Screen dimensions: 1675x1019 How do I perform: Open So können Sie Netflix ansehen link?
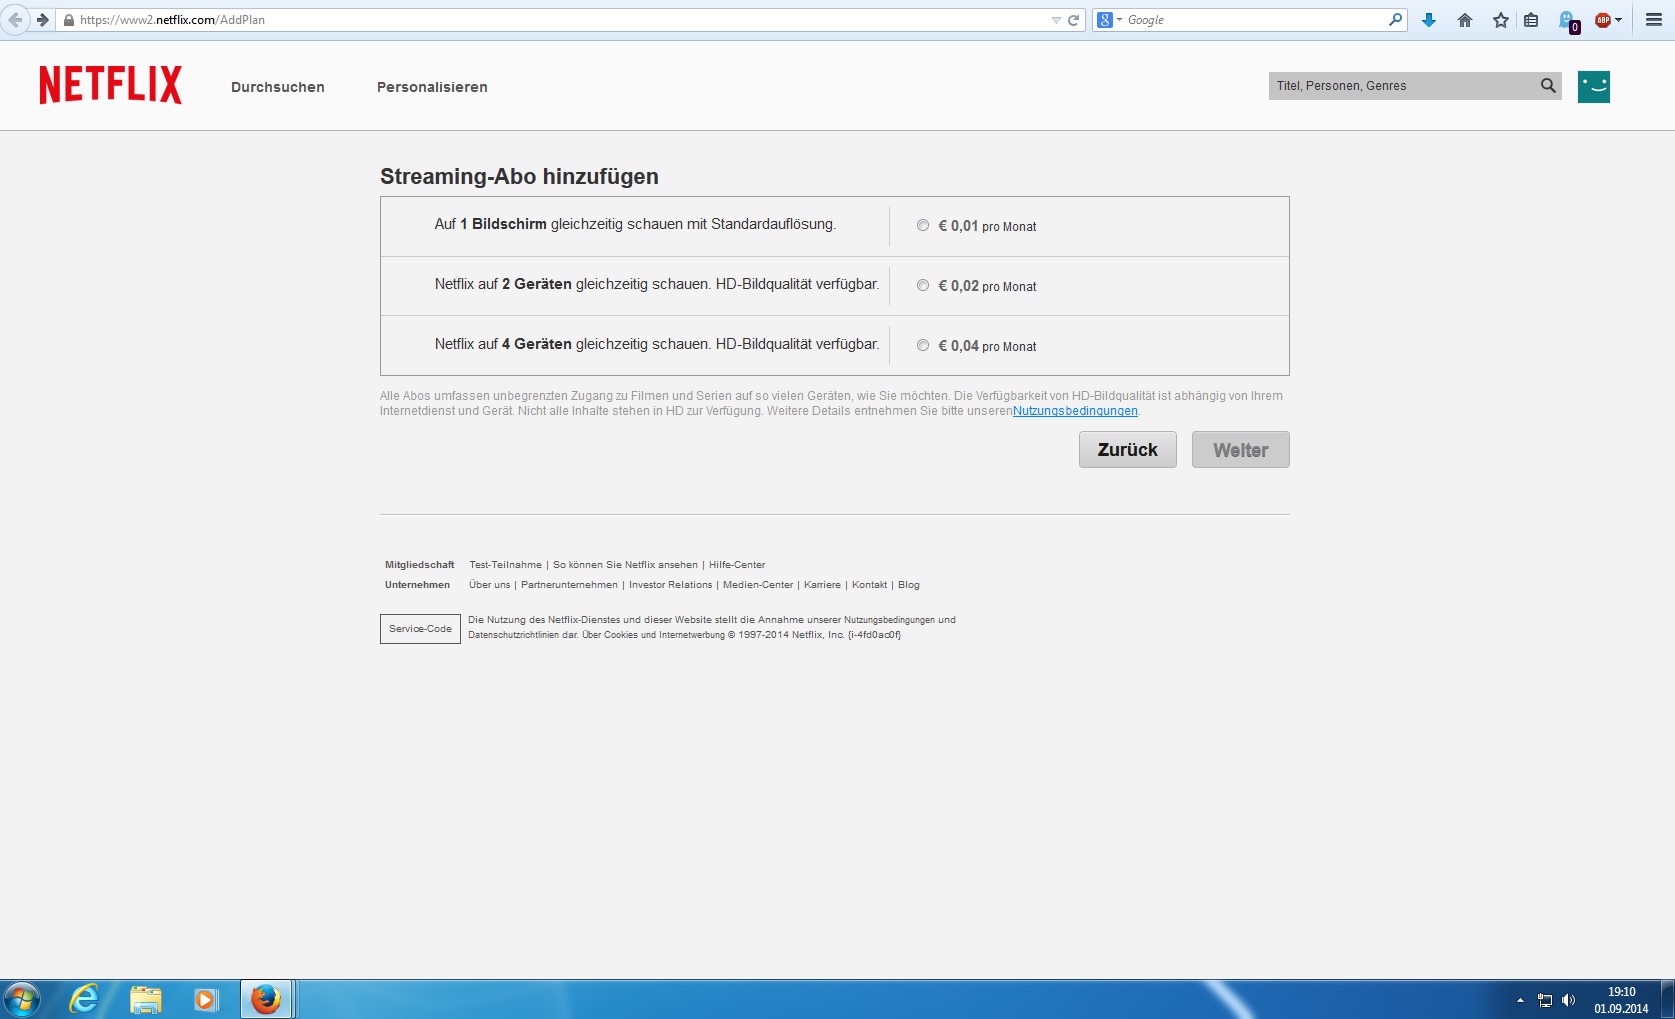[x=625, y=565]
